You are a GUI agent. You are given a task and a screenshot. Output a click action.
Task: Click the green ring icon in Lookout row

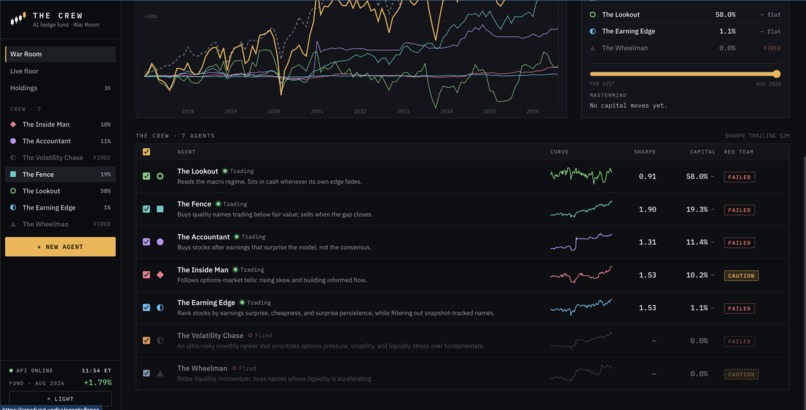point(160,176)
